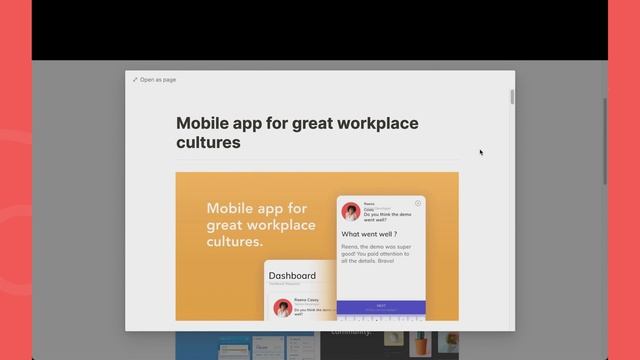
Task: Click the Mobile app for great workplace cultures title
Action: 297,133
